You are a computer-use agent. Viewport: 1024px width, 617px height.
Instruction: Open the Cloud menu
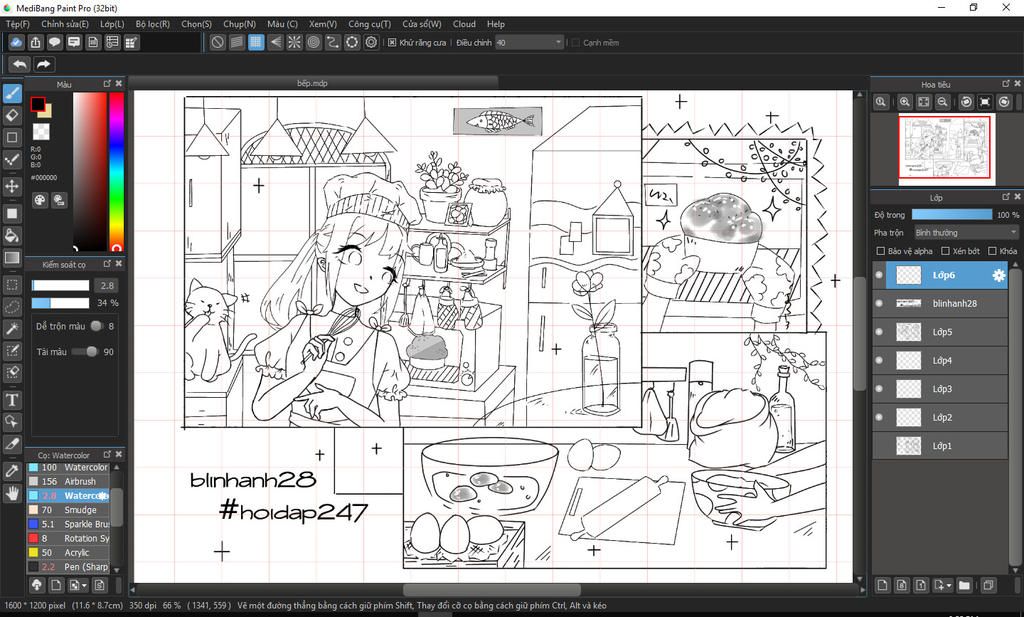464,24
